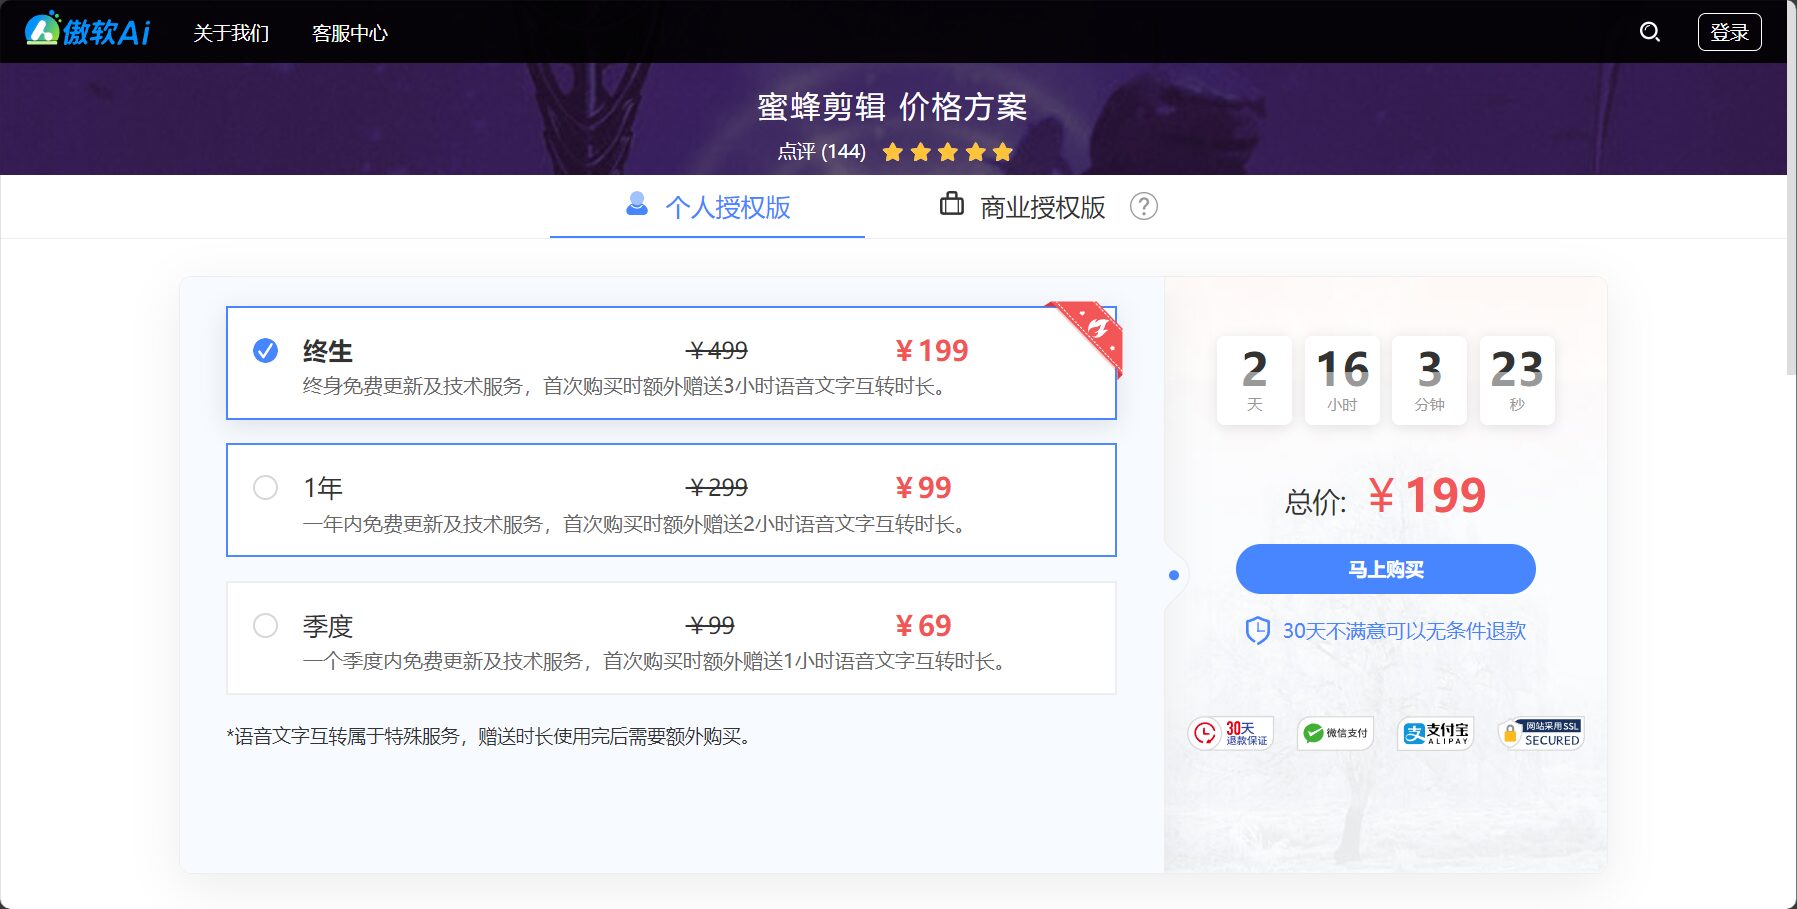Click the crossed-out ¥499 price
The height and width of the screenshot is (909, 1797).
click(x=717, y=351)
